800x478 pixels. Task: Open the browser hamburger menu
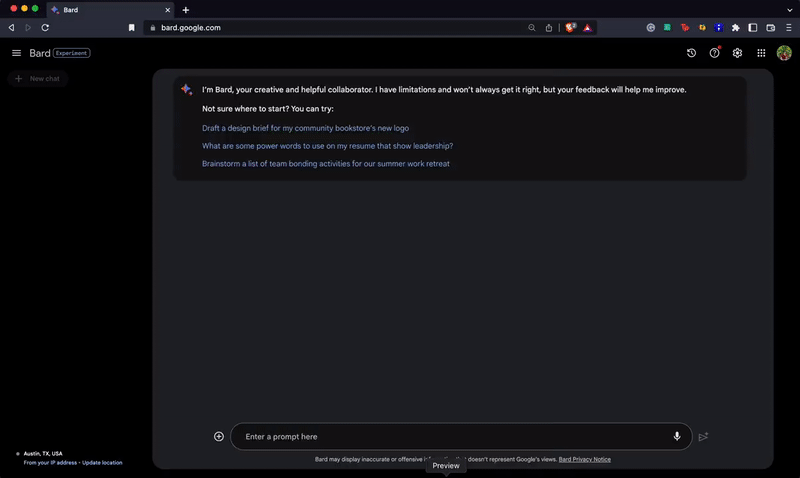[x=789, y=28]
